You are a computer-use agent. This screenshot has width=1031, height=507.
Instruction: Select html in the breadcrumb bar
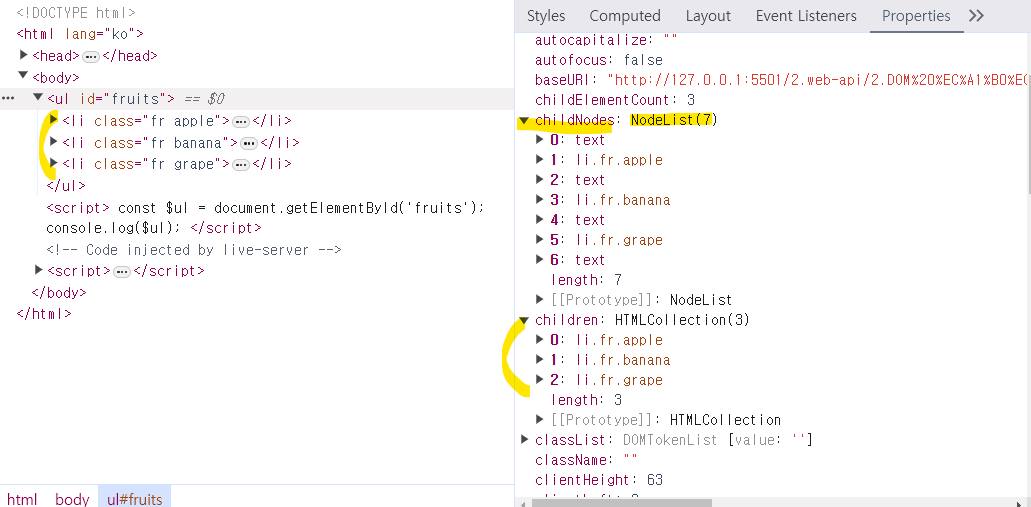coord(22,499)
